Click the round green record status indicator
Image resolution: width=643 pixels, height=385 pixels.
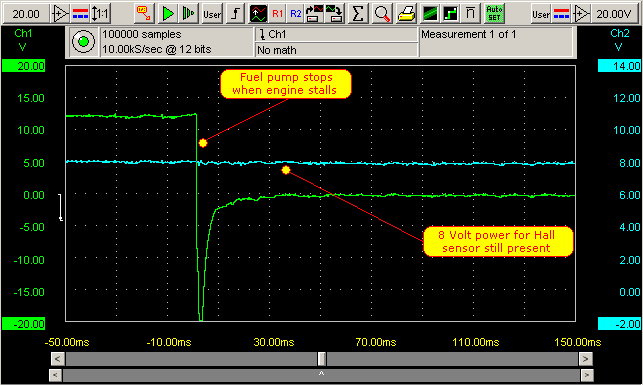pyautogui.click(x=83, y=41)
